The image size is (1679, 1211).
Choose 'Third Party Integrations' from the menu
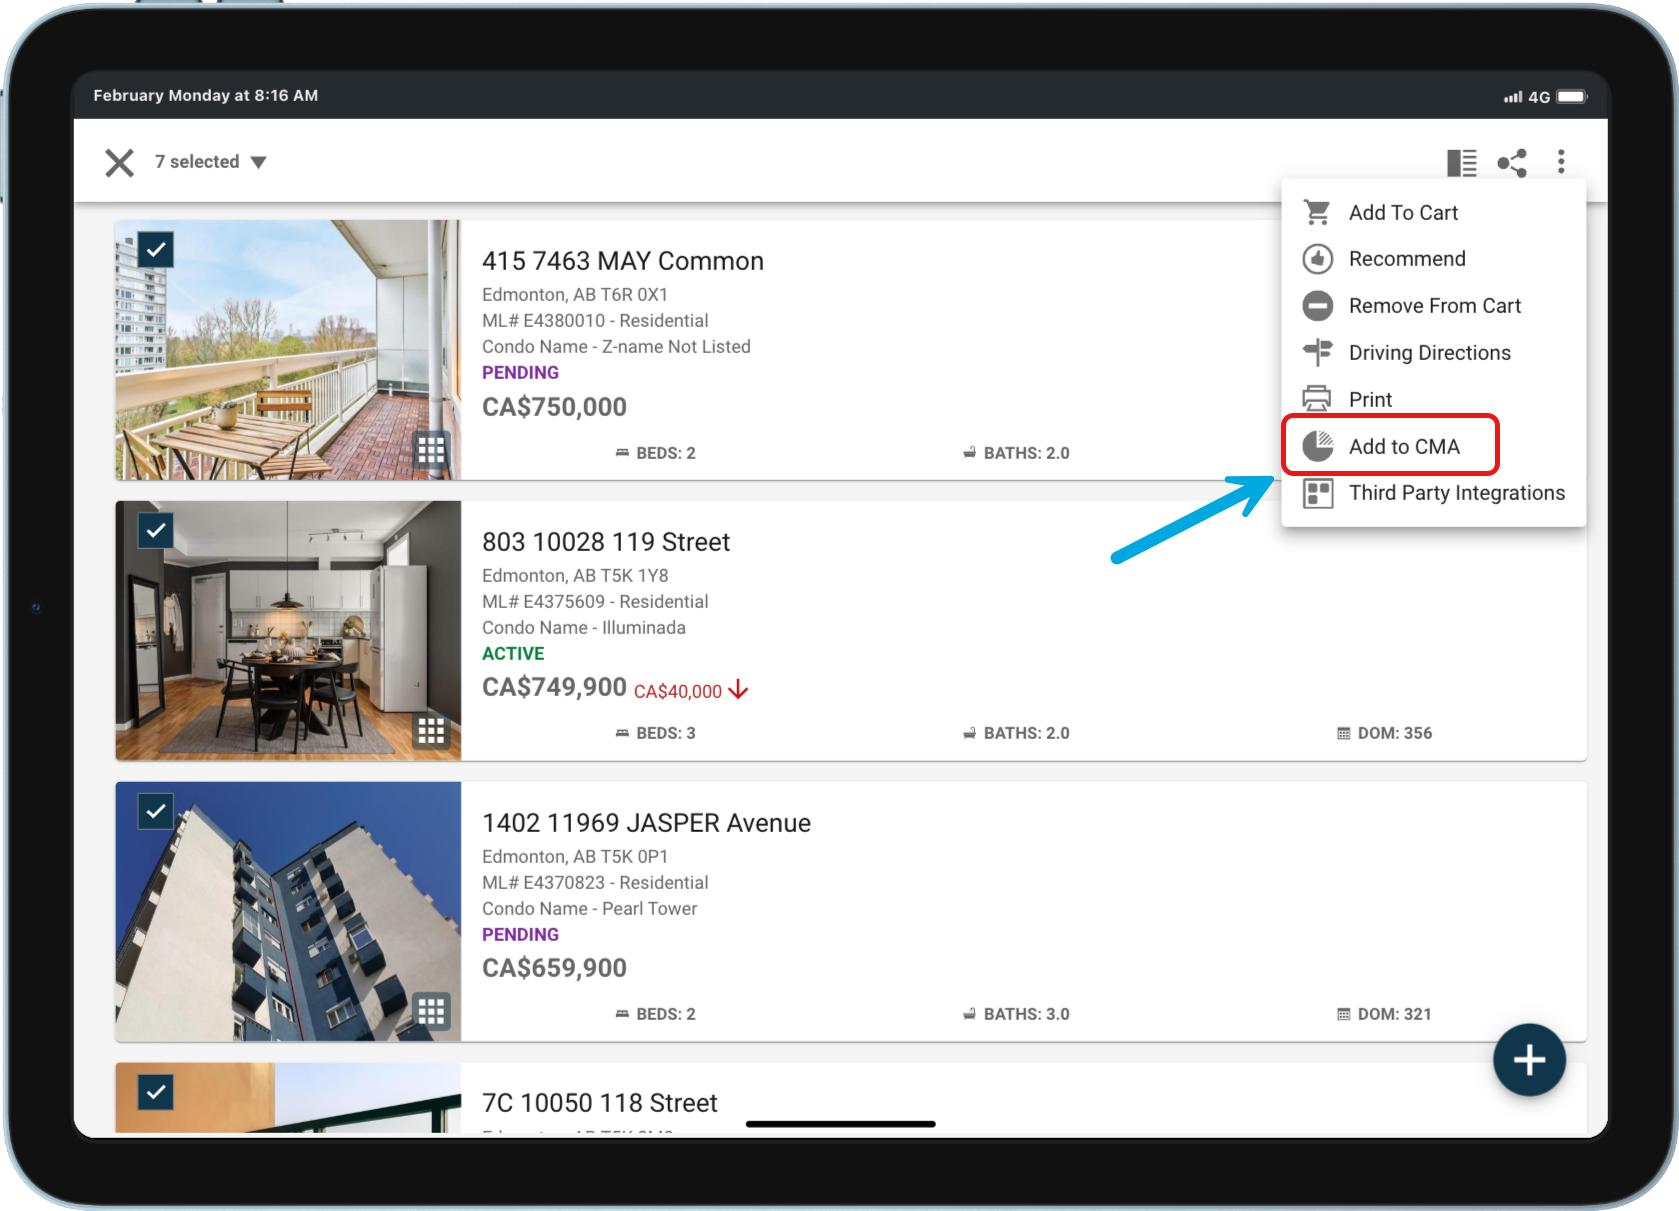[1433, 493]
